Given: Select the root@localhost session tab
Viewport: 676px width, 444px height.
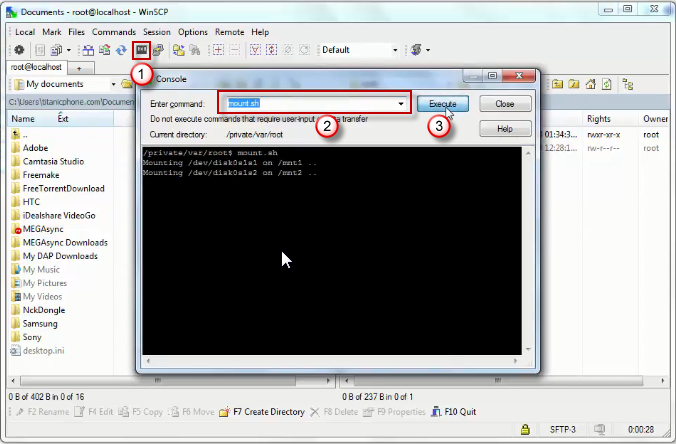Looking at the screenshot, I should click(x=36, y=67).
